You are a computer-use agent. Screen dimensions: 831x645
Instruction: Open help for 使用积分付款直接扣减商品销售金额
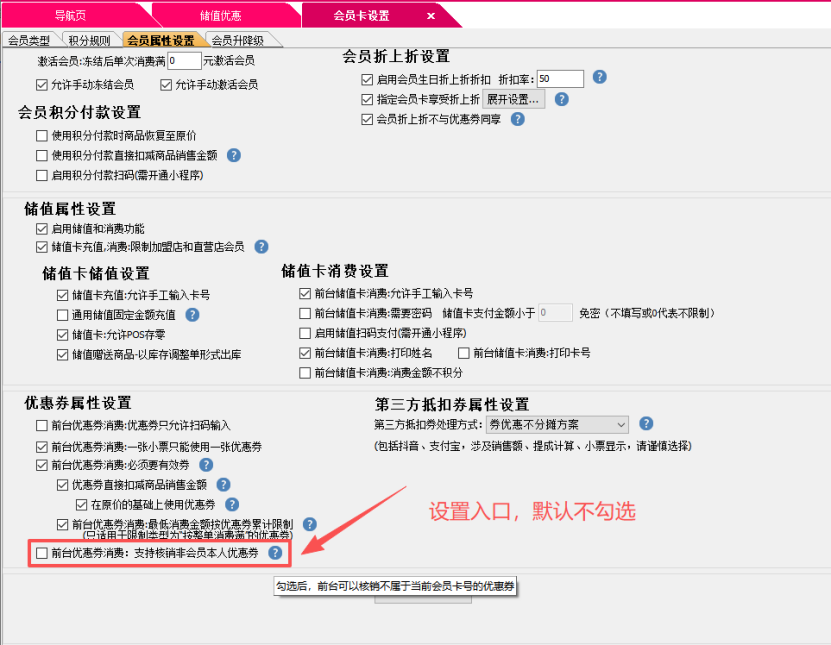point(234,155)
